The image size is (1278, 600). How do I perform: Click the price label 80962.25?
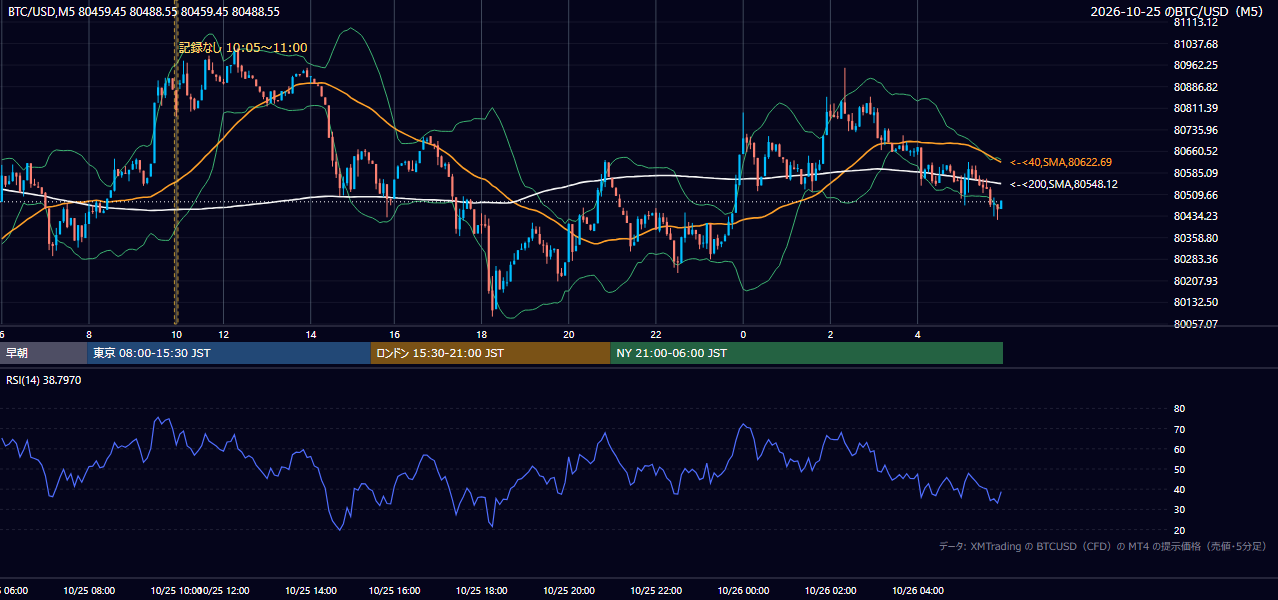[x=1195, y=65]
